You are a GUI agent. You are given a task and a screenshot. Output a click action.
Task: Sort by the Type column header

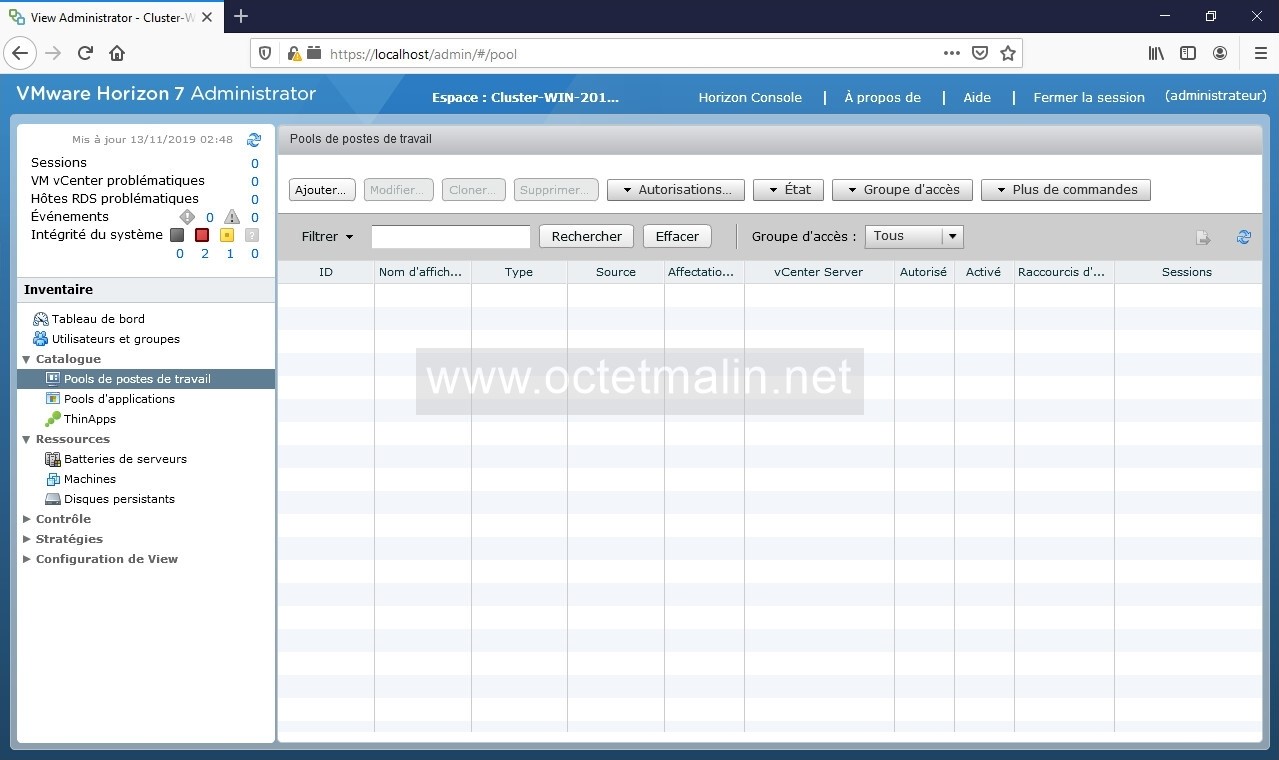(519, 272)
